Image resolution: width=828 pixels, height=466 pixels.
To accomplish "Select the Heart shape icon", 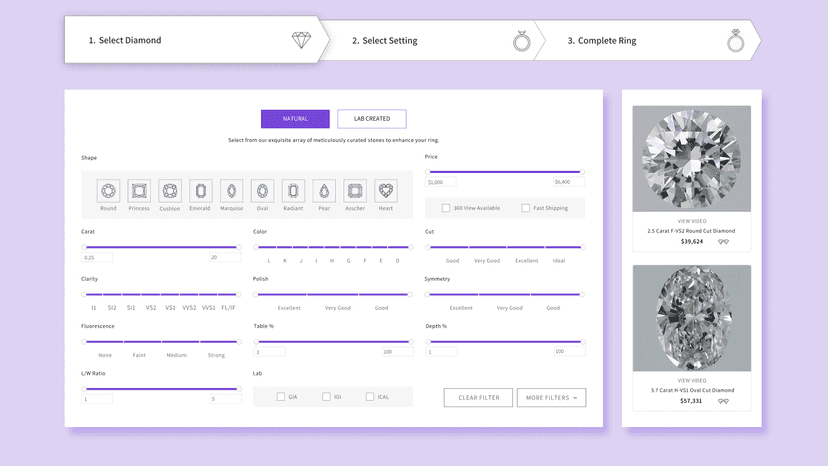I will coord(386,191).
